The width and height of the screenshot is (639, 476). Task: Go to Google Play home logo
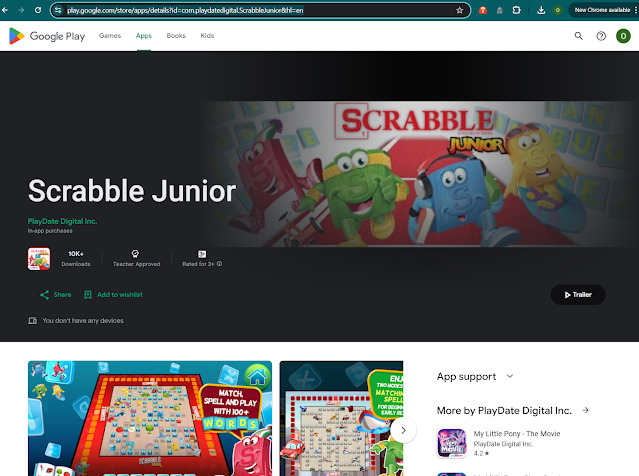47,36
